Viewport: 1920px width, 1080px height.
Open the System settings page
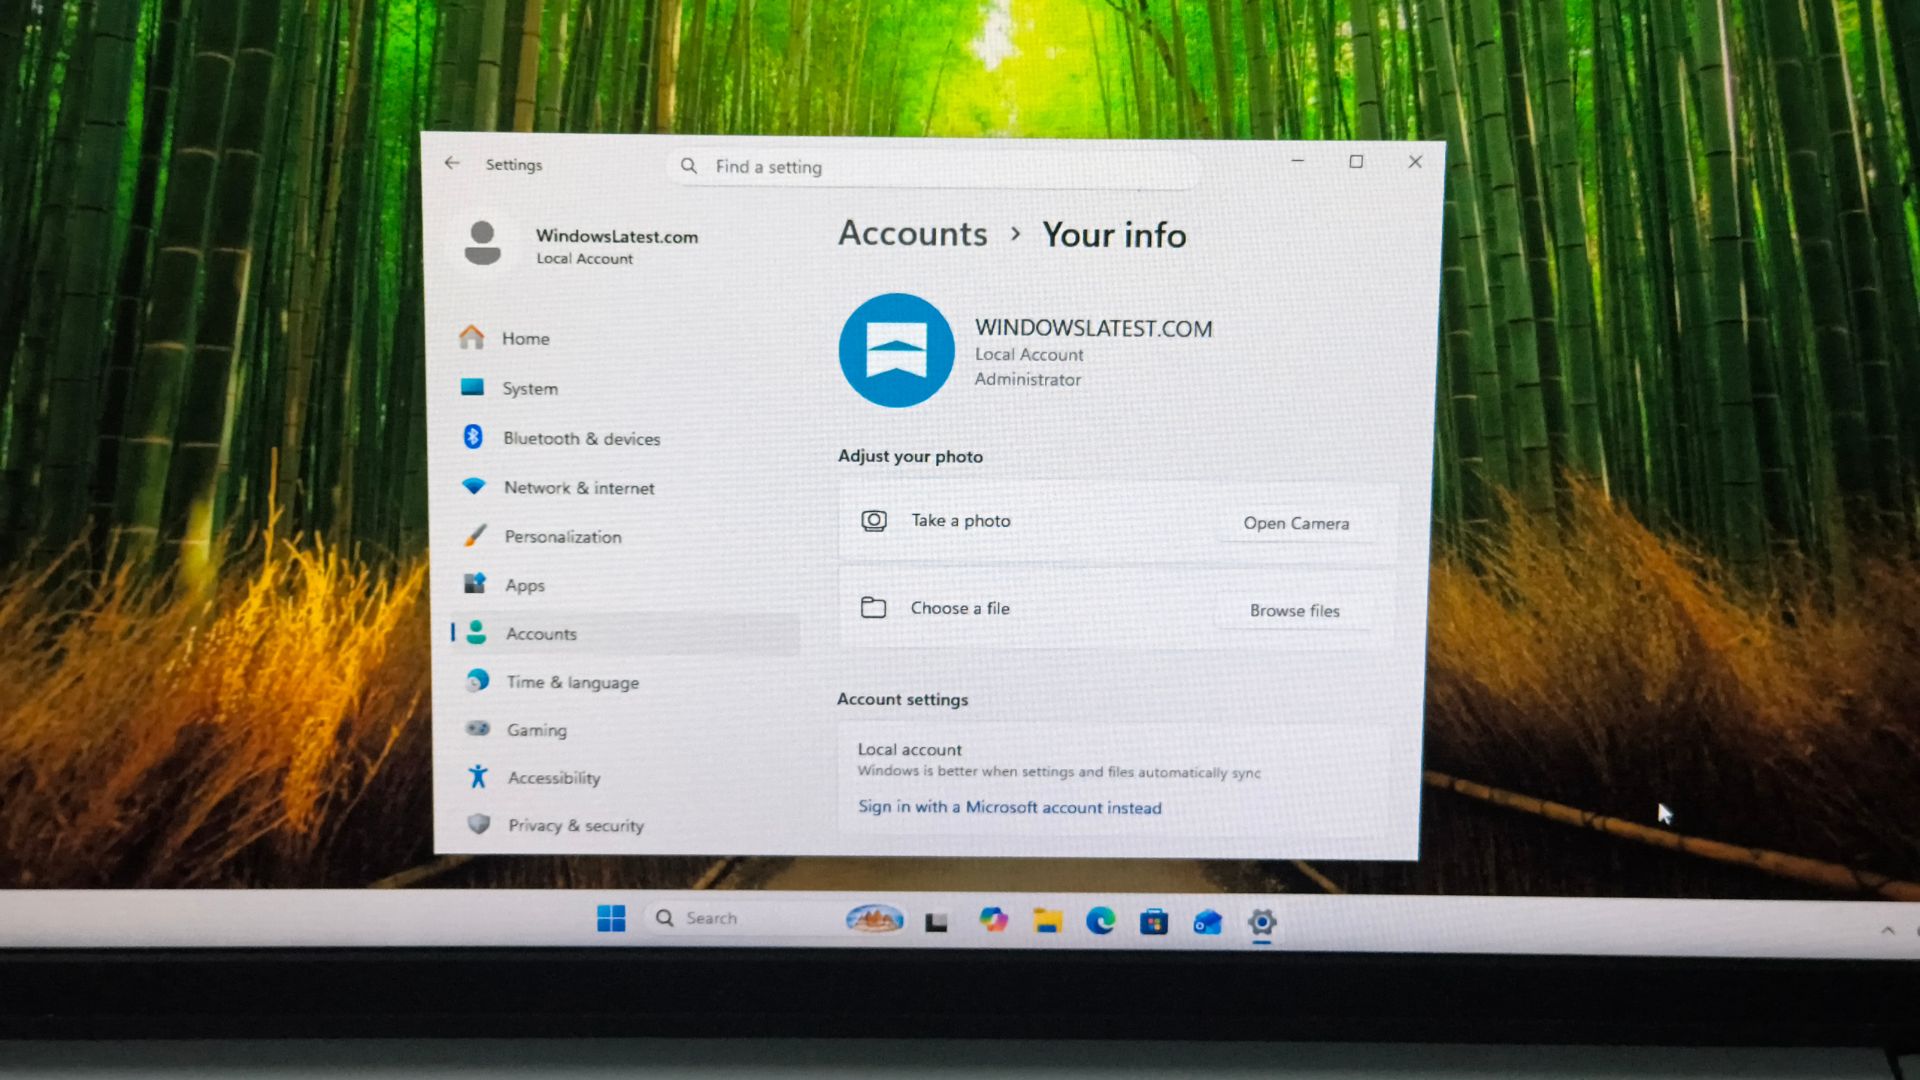626,388
